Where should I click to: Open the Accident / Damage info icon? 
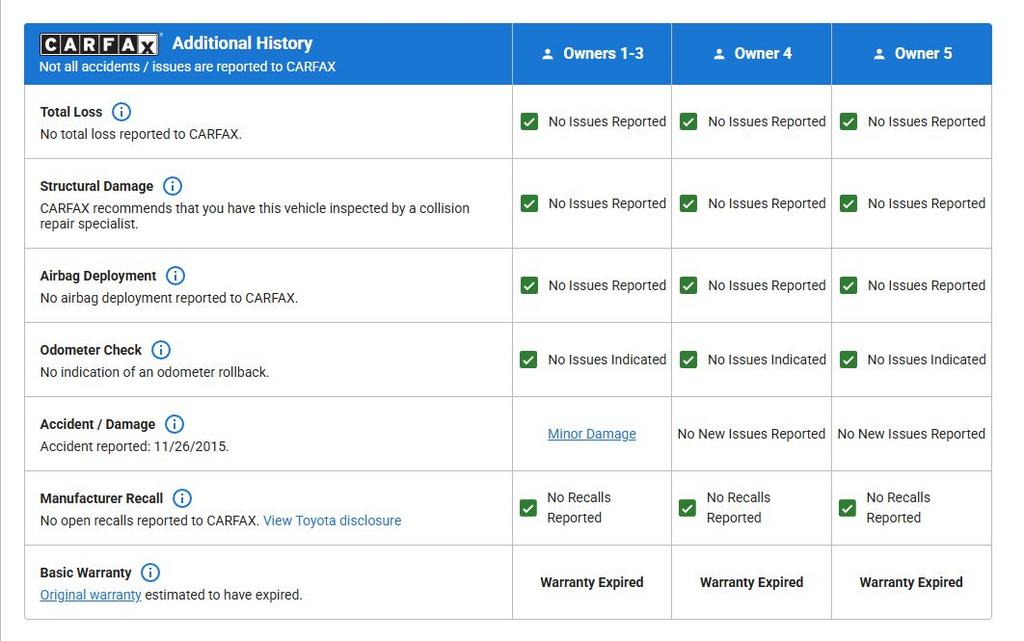(x=174, y=424)
